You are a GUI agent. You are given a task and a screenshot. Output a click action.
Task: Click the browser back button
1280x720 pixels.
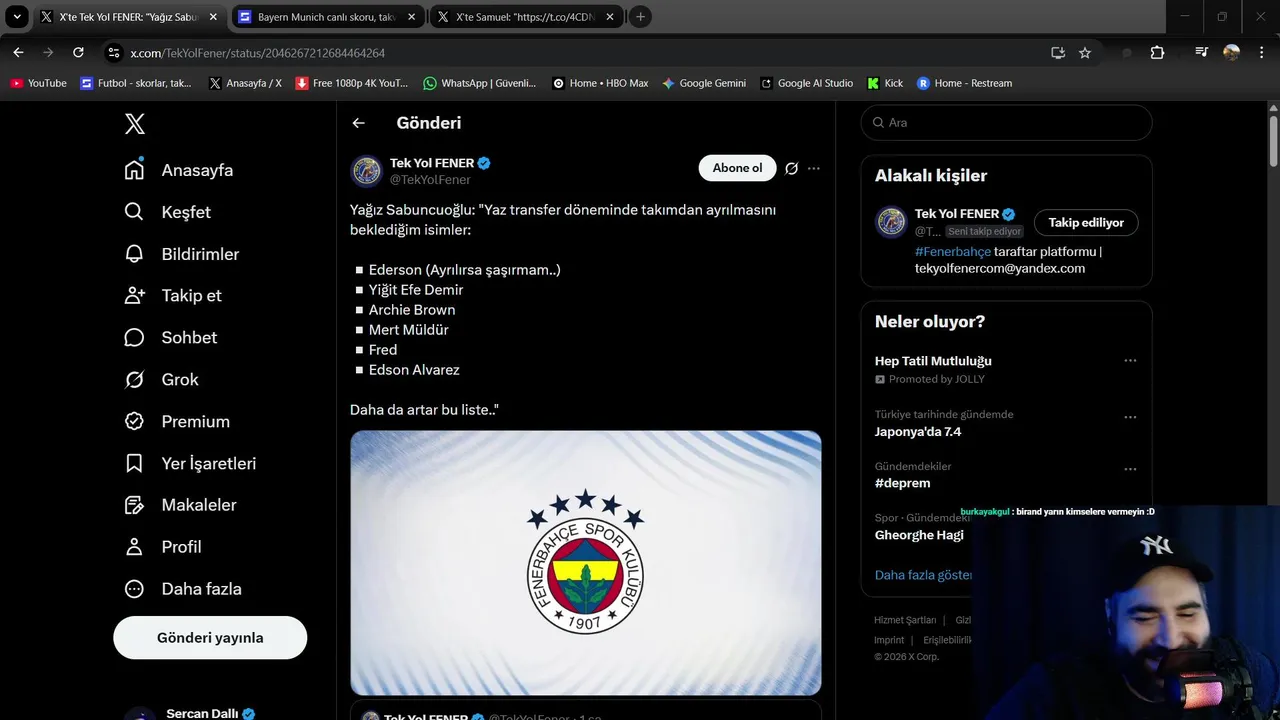pyautogui.click(x=18, y=53)
